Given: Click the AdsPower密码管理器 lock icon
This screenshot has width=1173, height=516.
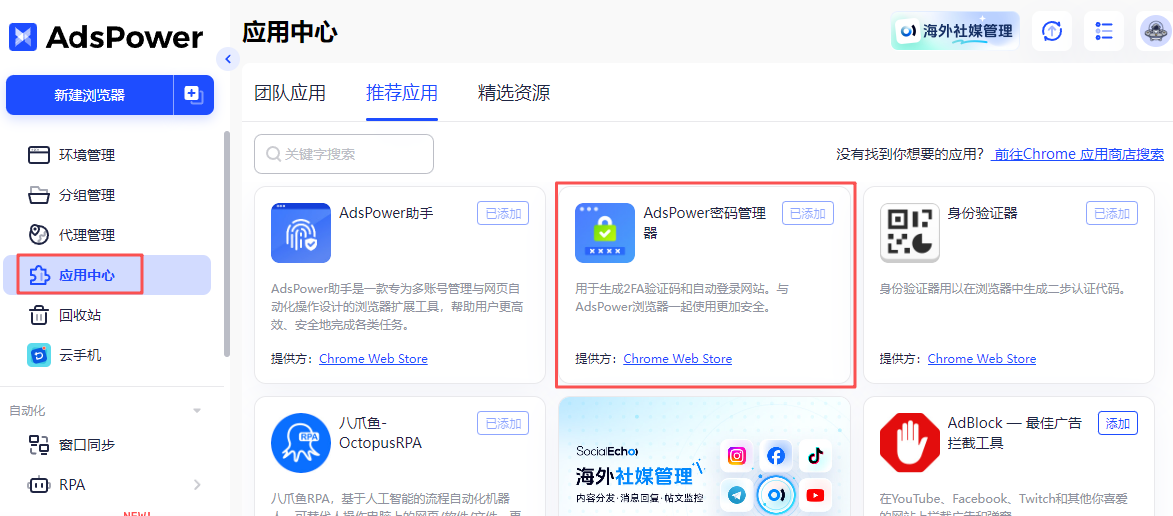Looking at the screenshot, I should tap(604, 233).
